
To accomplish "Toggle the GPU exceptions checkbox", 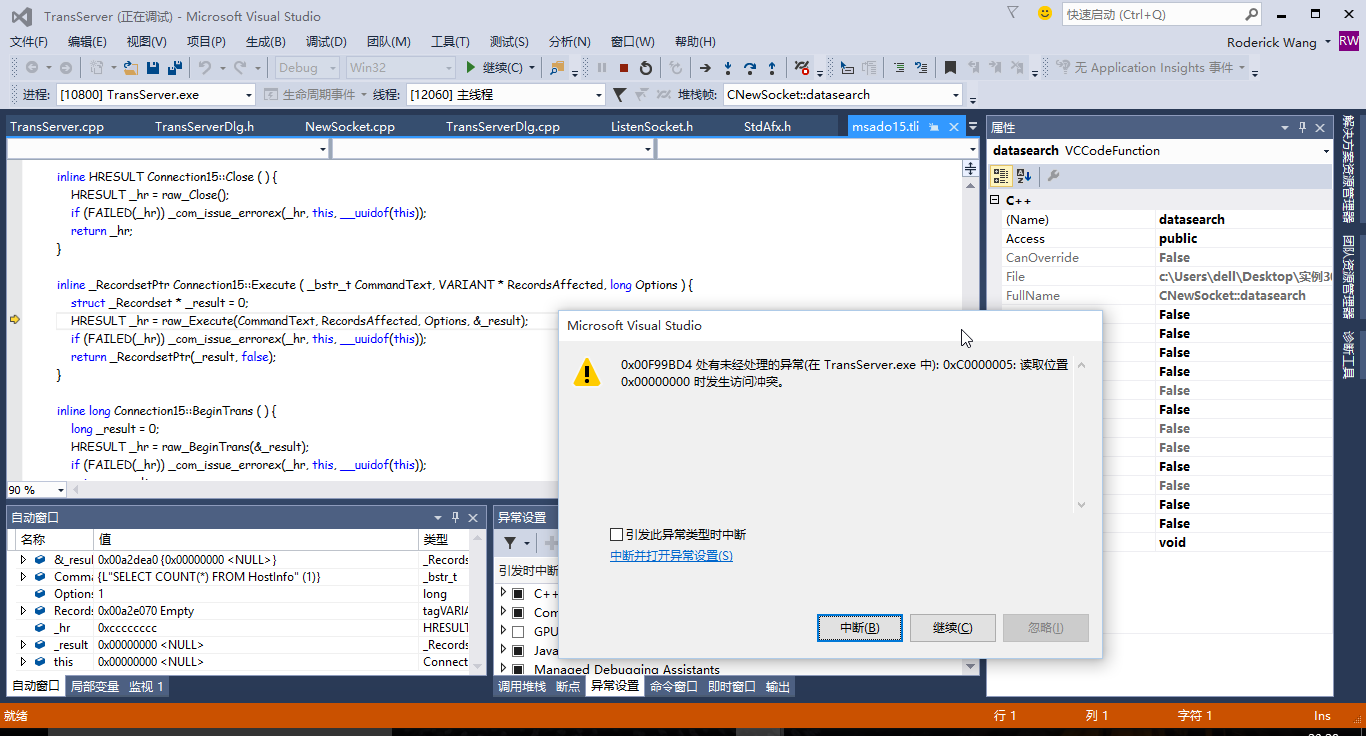I will click(518, 631).
